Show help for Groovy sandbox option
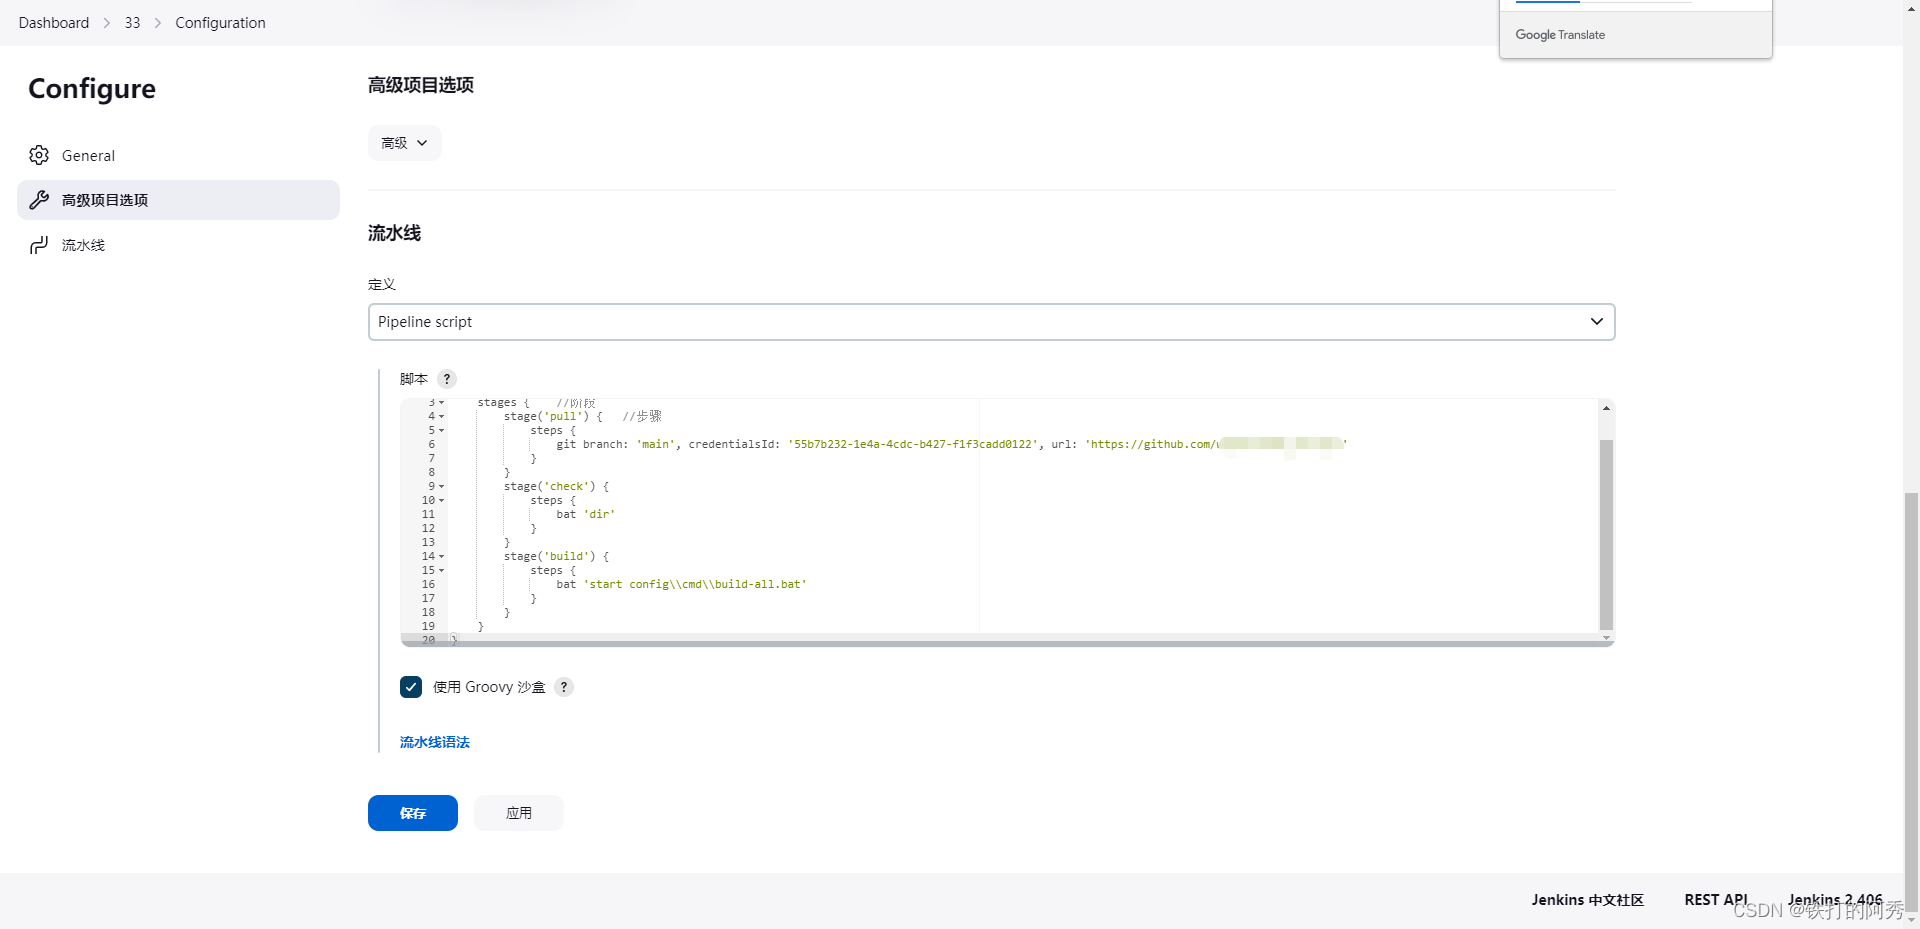Screen dimensions: 1920x929 click(564, 687)
